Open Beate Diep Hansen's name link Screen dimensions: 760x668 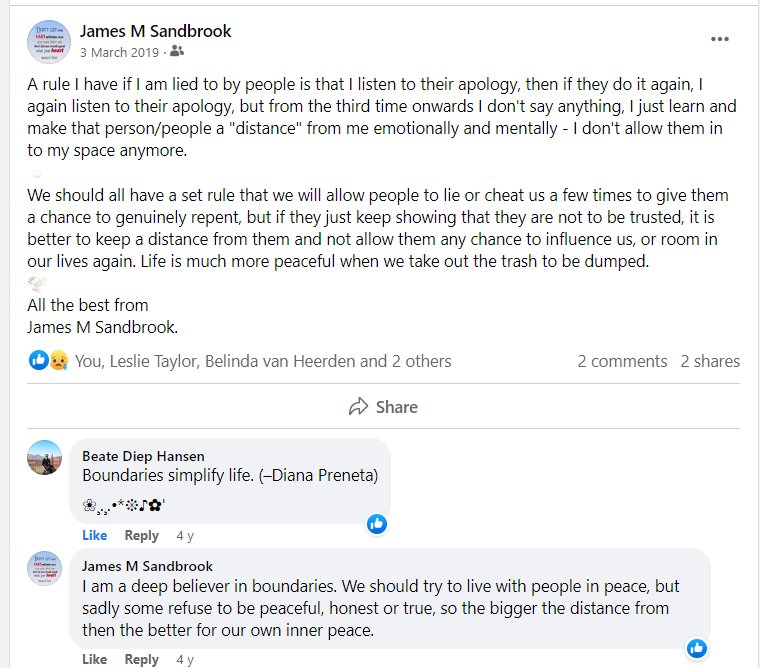tap(143, 456)
